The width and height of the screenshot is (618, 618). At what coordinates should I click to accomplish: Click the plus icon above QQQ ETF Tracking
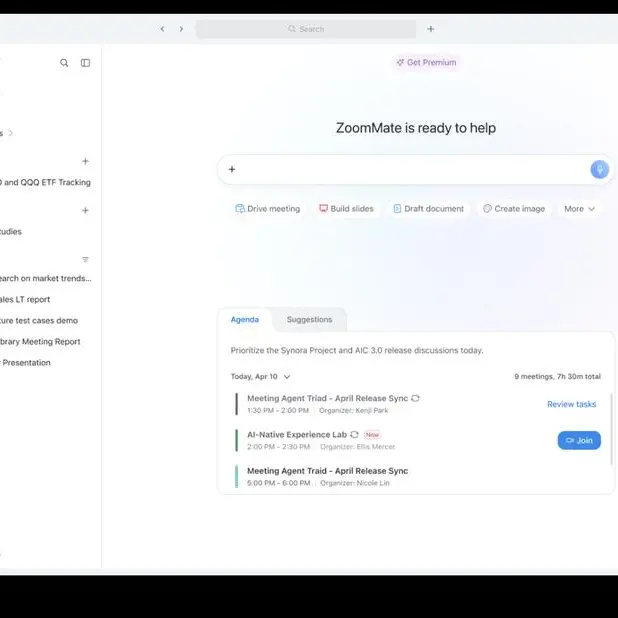[x=85, y=161]
